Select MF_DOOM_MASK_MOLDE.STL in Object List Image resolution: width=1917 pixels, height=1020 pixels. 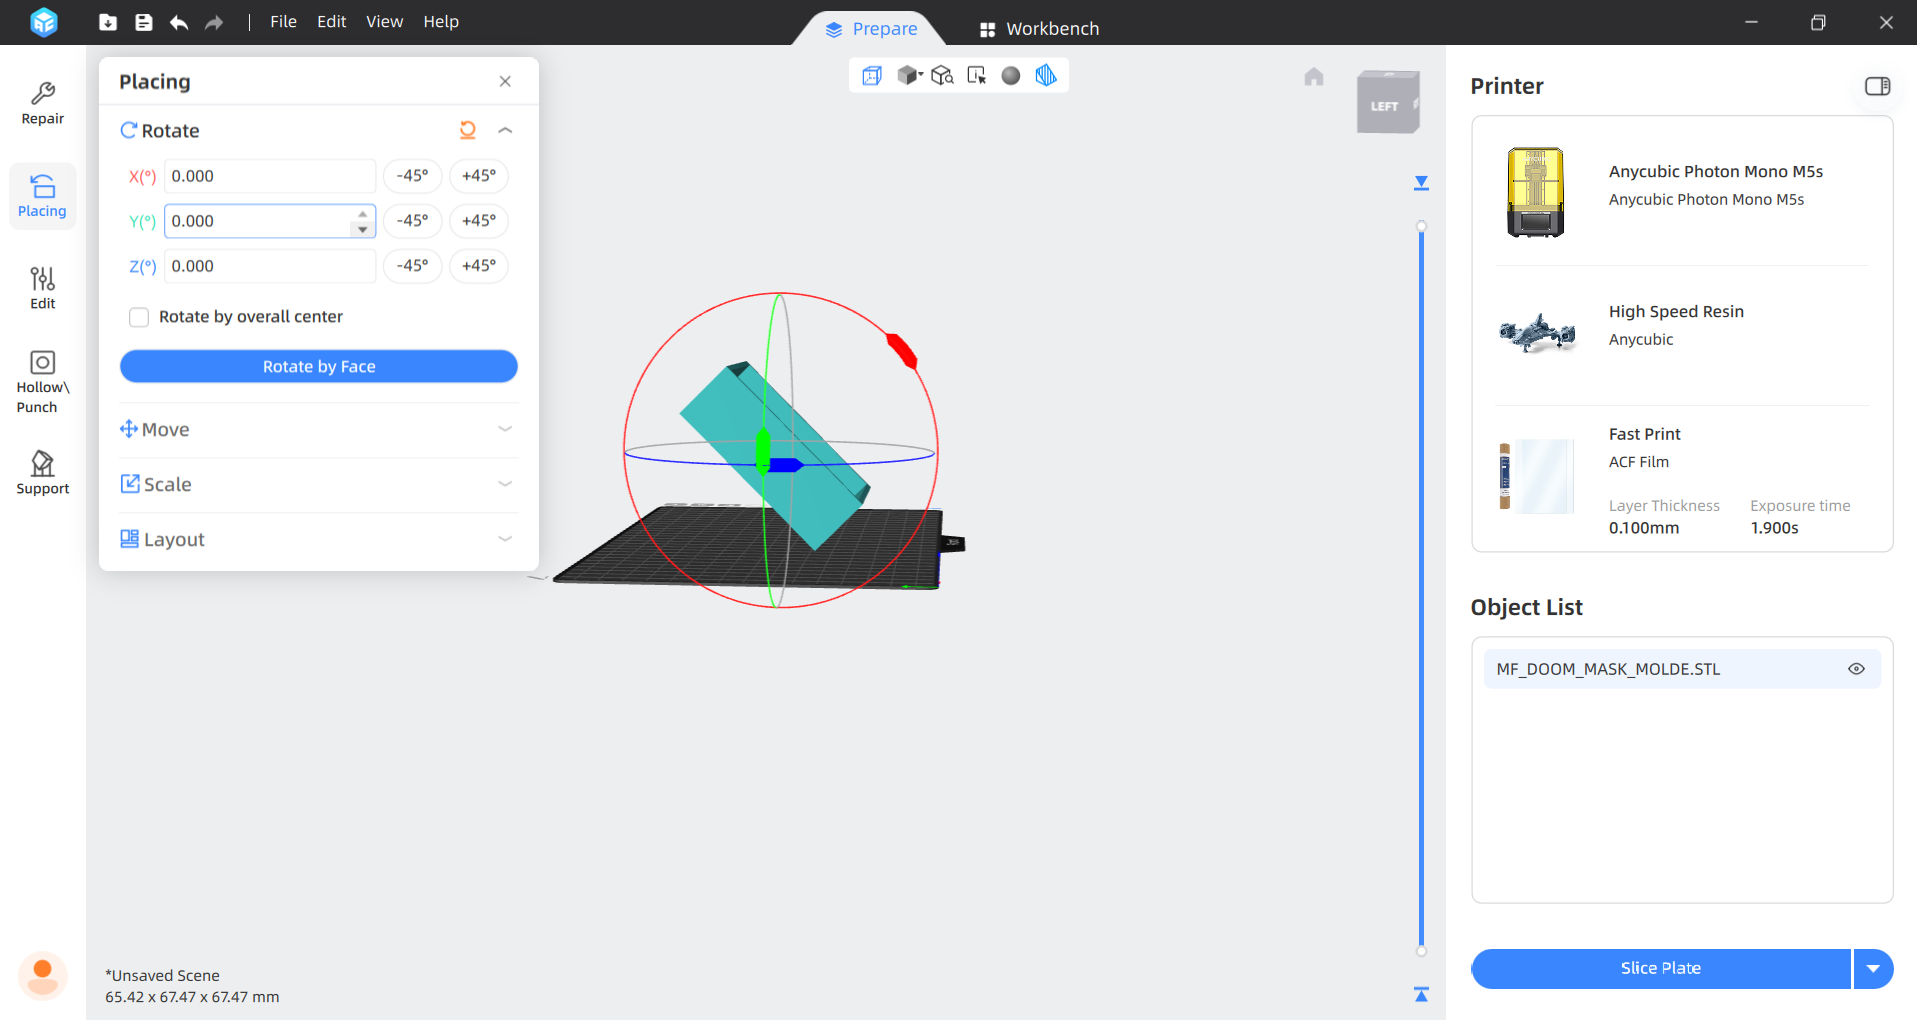[1682, 669]
